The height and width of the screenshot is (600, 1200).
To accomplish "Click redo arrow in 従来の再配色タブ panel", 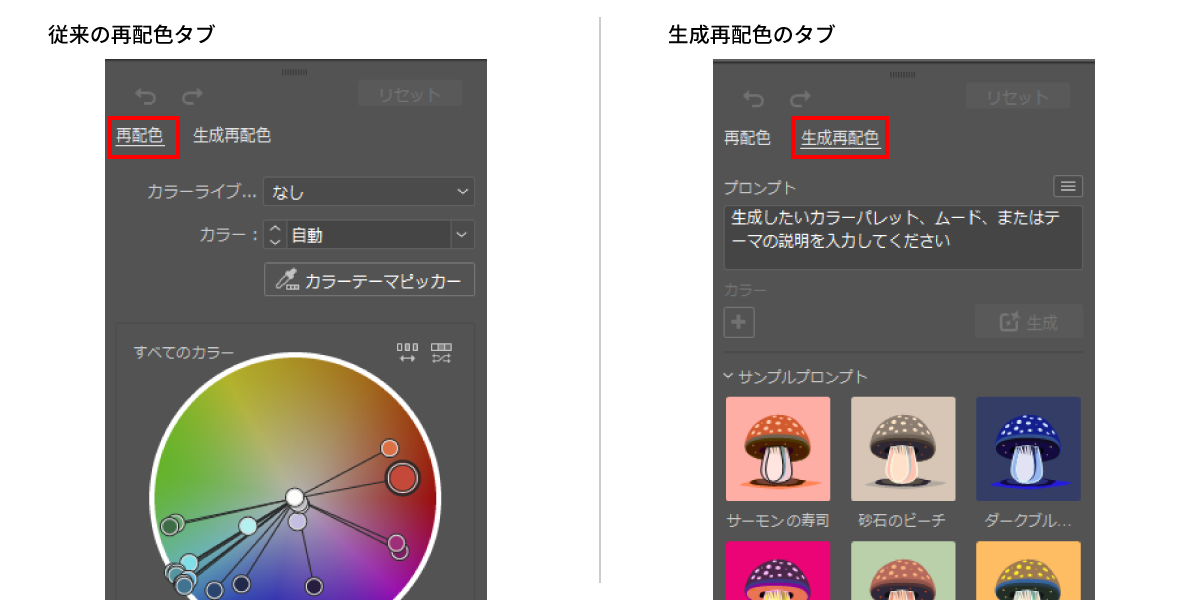I will click(193, 97).
